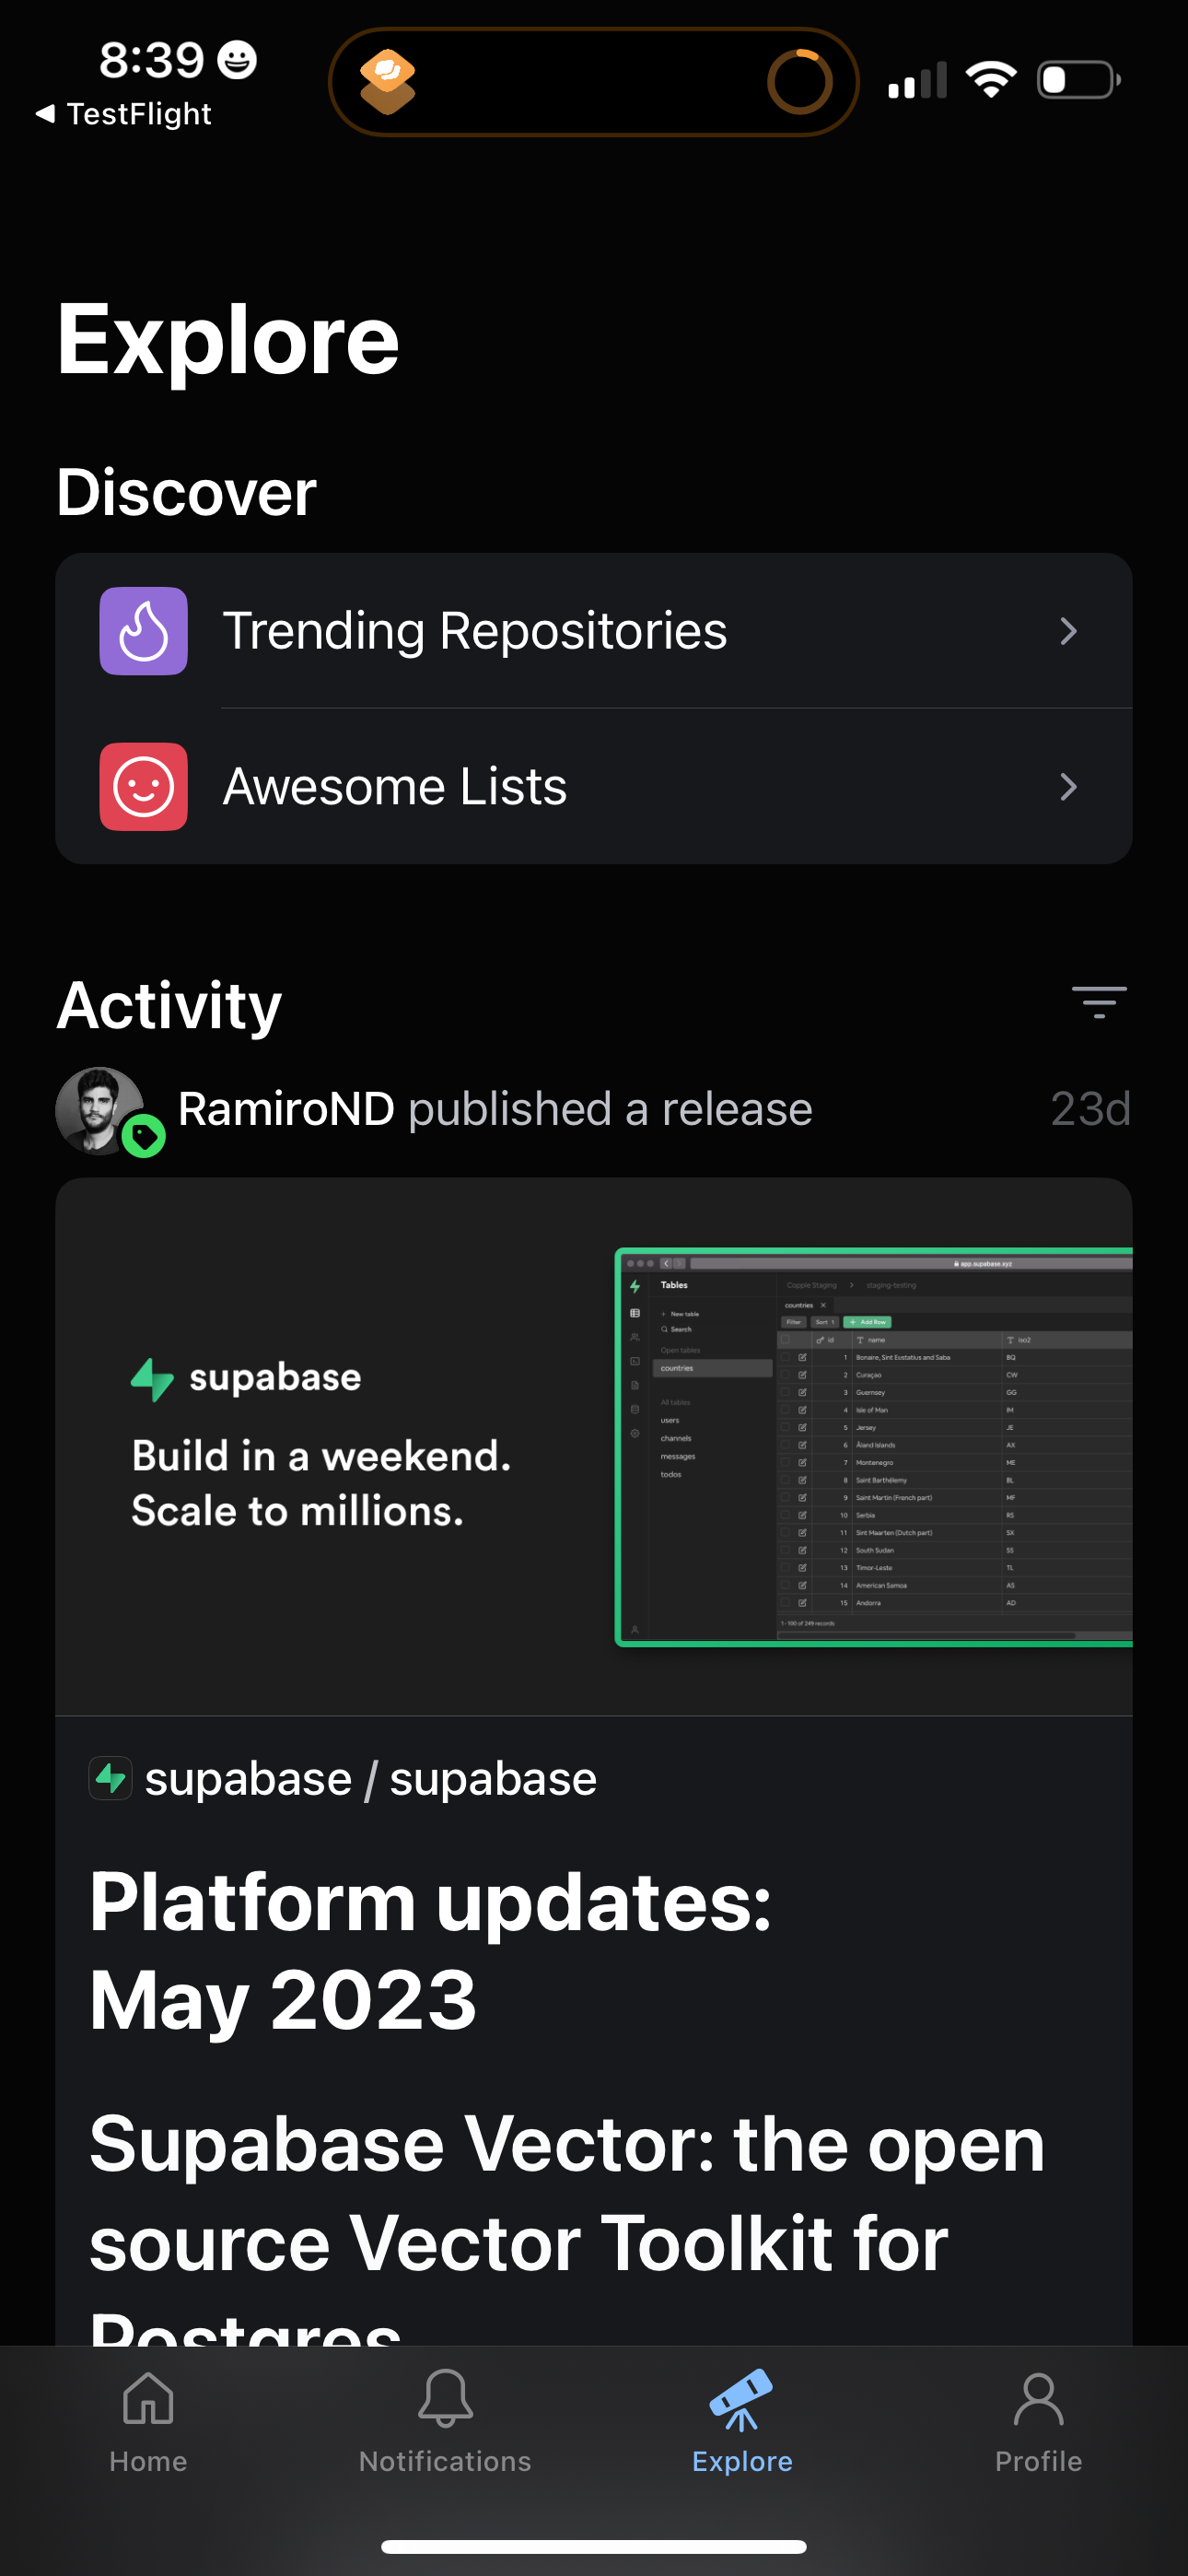
Task: Open the Awesome Lists smiley icon
Action: pos(143,787)
